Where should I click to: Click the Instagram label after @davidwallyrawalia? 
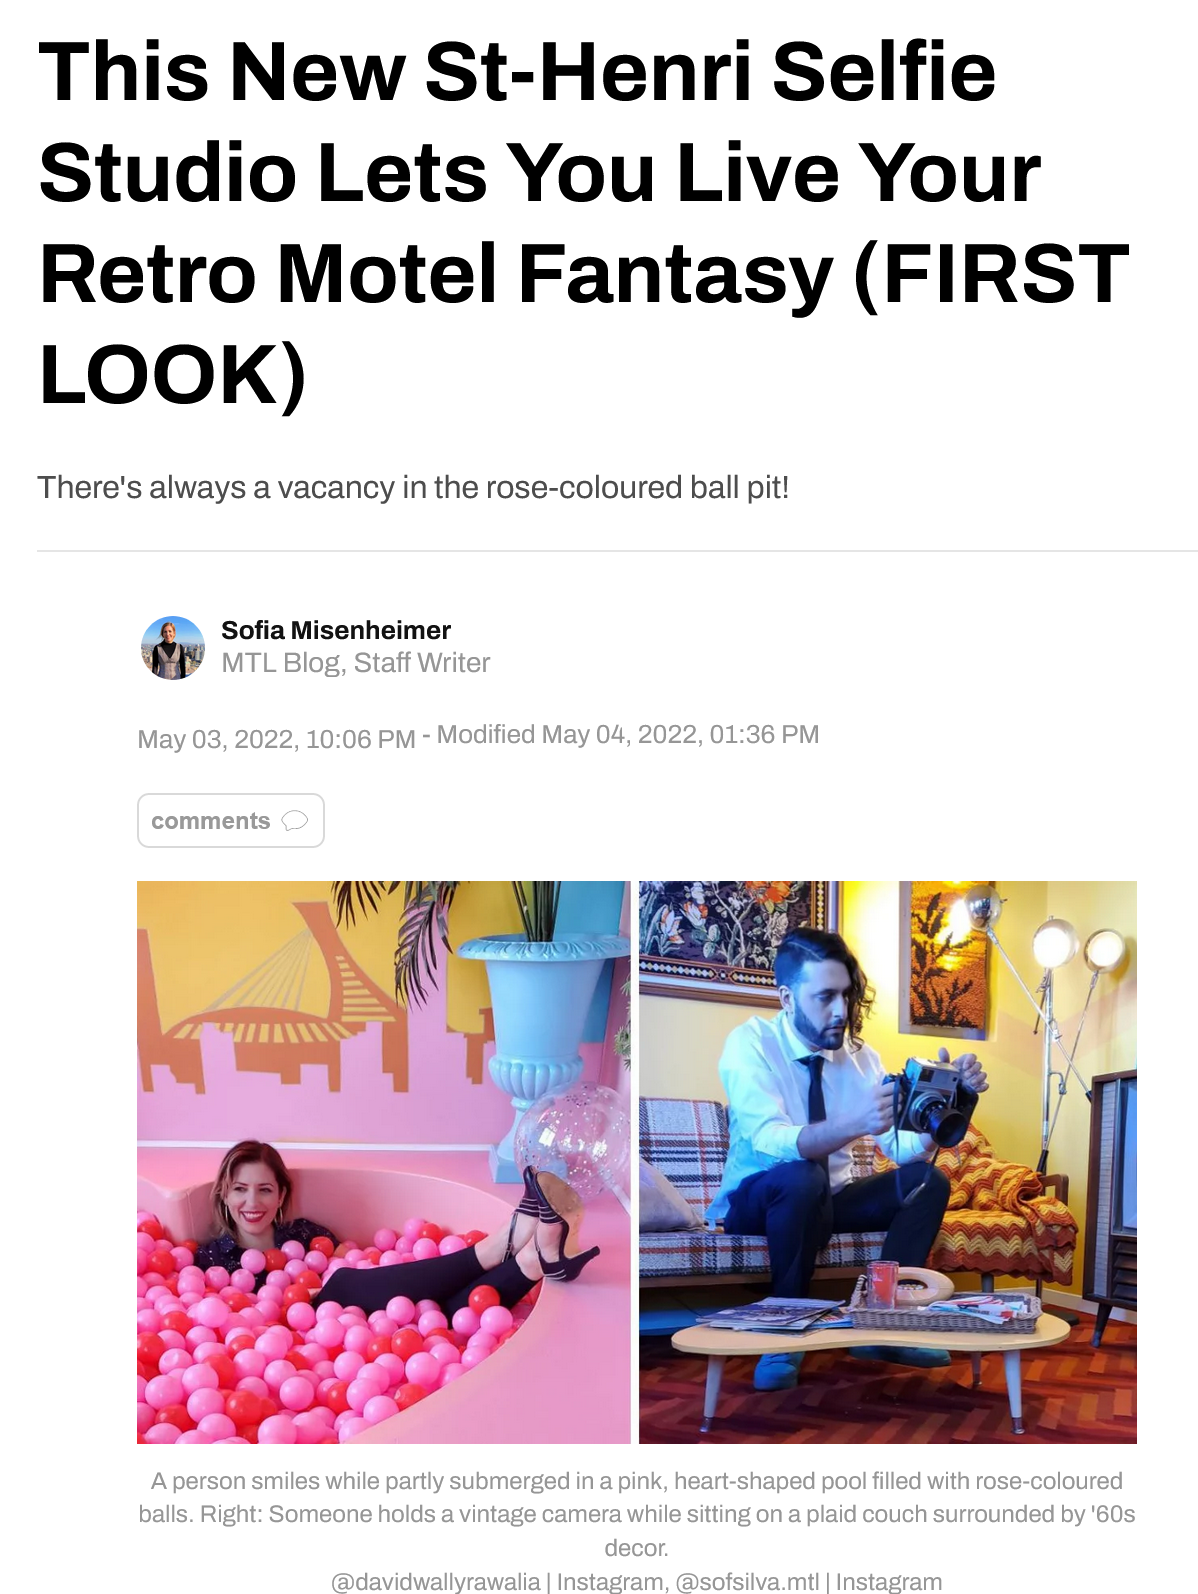(x=610, y=1581)
